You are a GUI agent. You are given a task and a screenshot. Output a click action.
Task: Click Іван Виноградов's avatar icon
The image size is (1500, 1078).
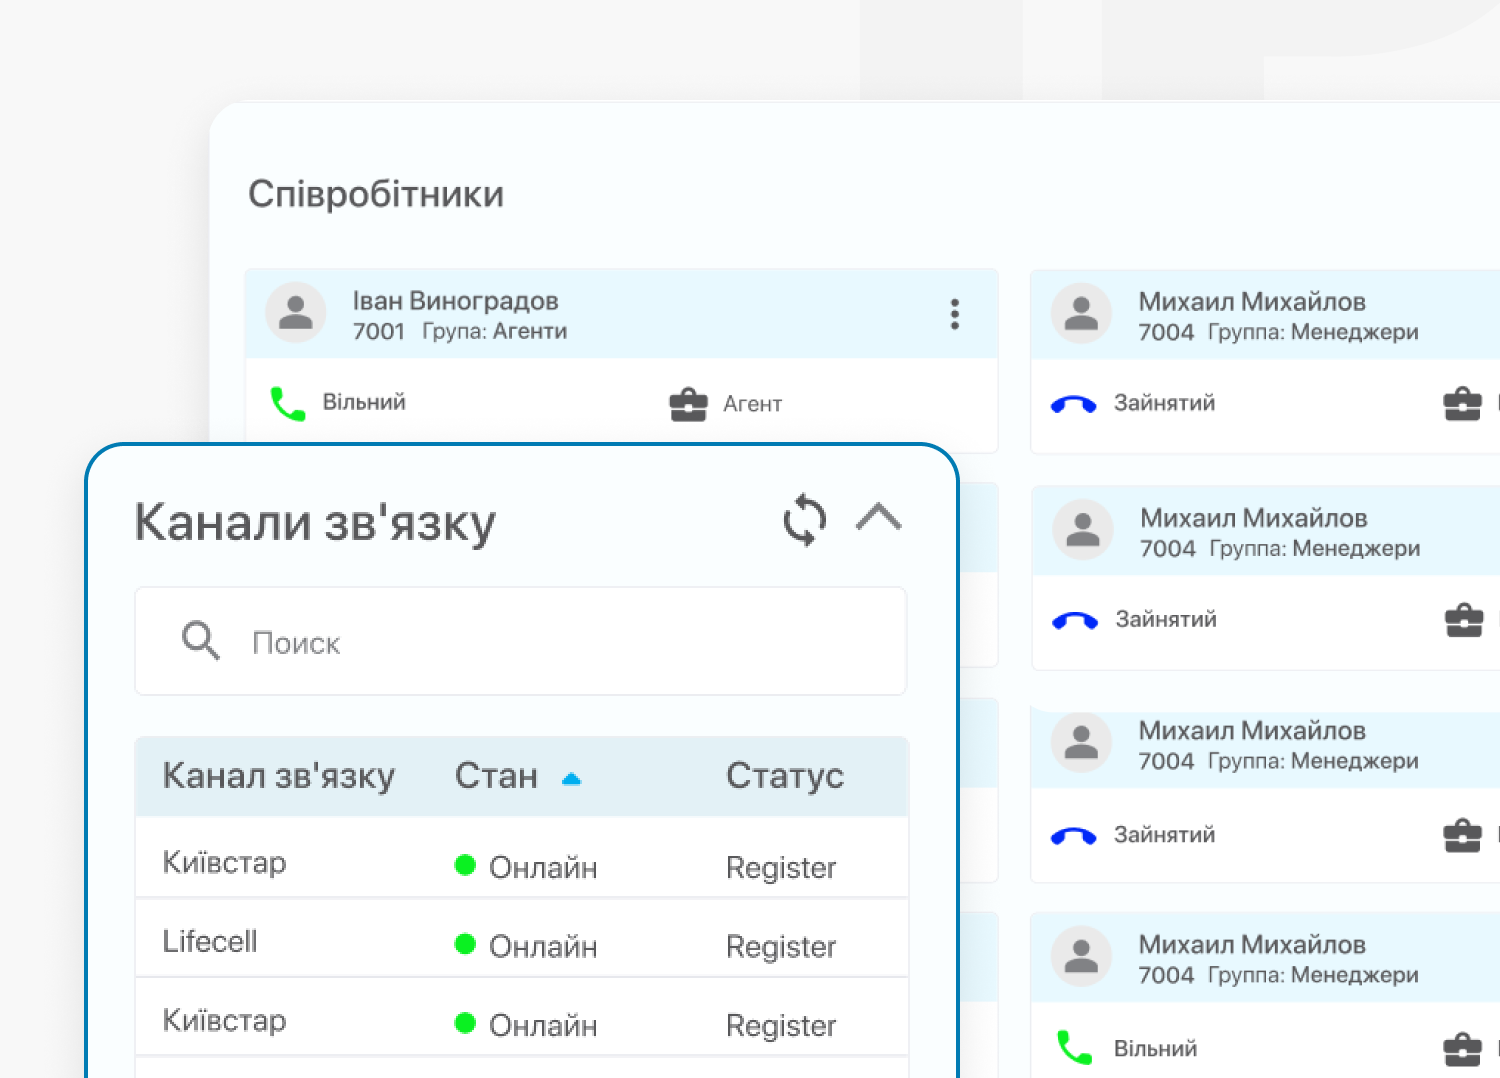pyautogui.click(x=295, y=313)
